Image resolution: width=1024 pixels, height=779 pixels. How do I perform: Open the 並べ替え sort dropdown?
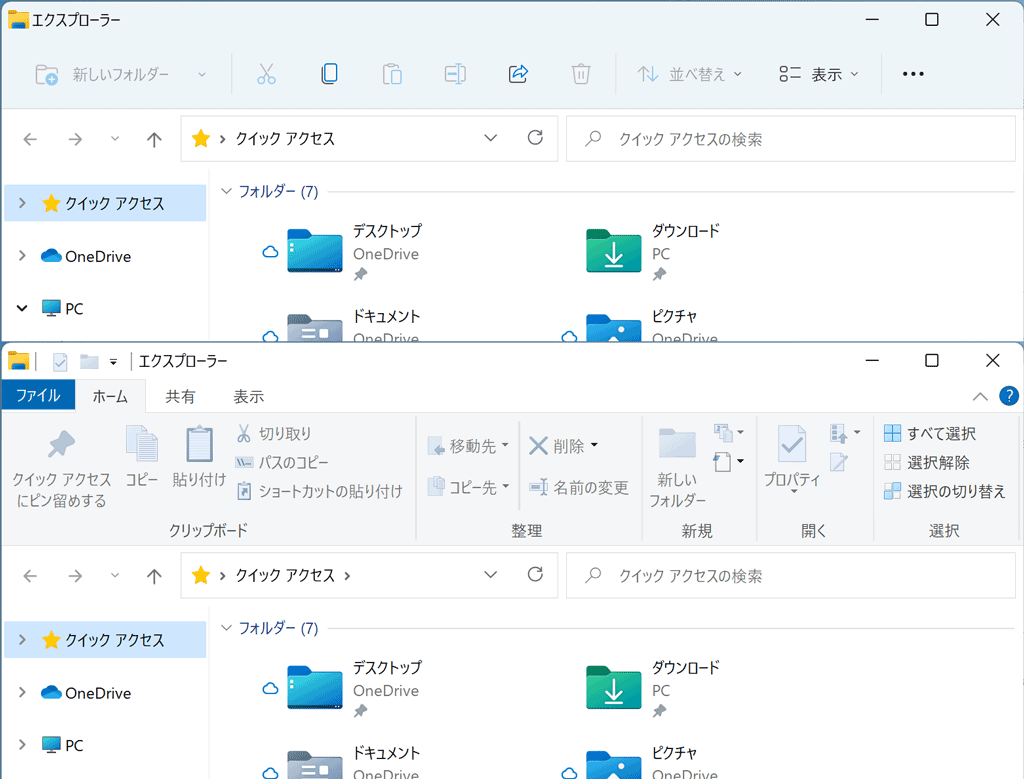(689, 73)
